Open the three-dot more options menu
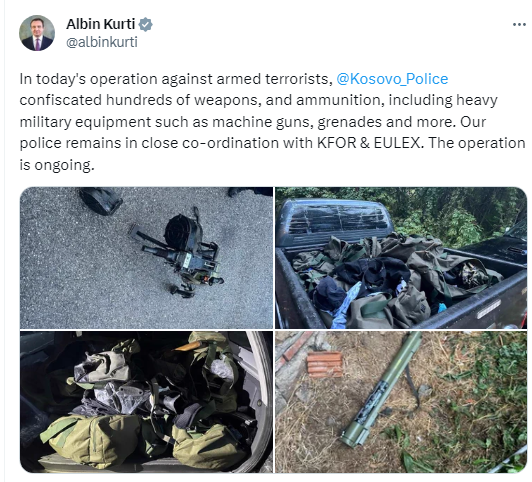 (x=519, y=25)
